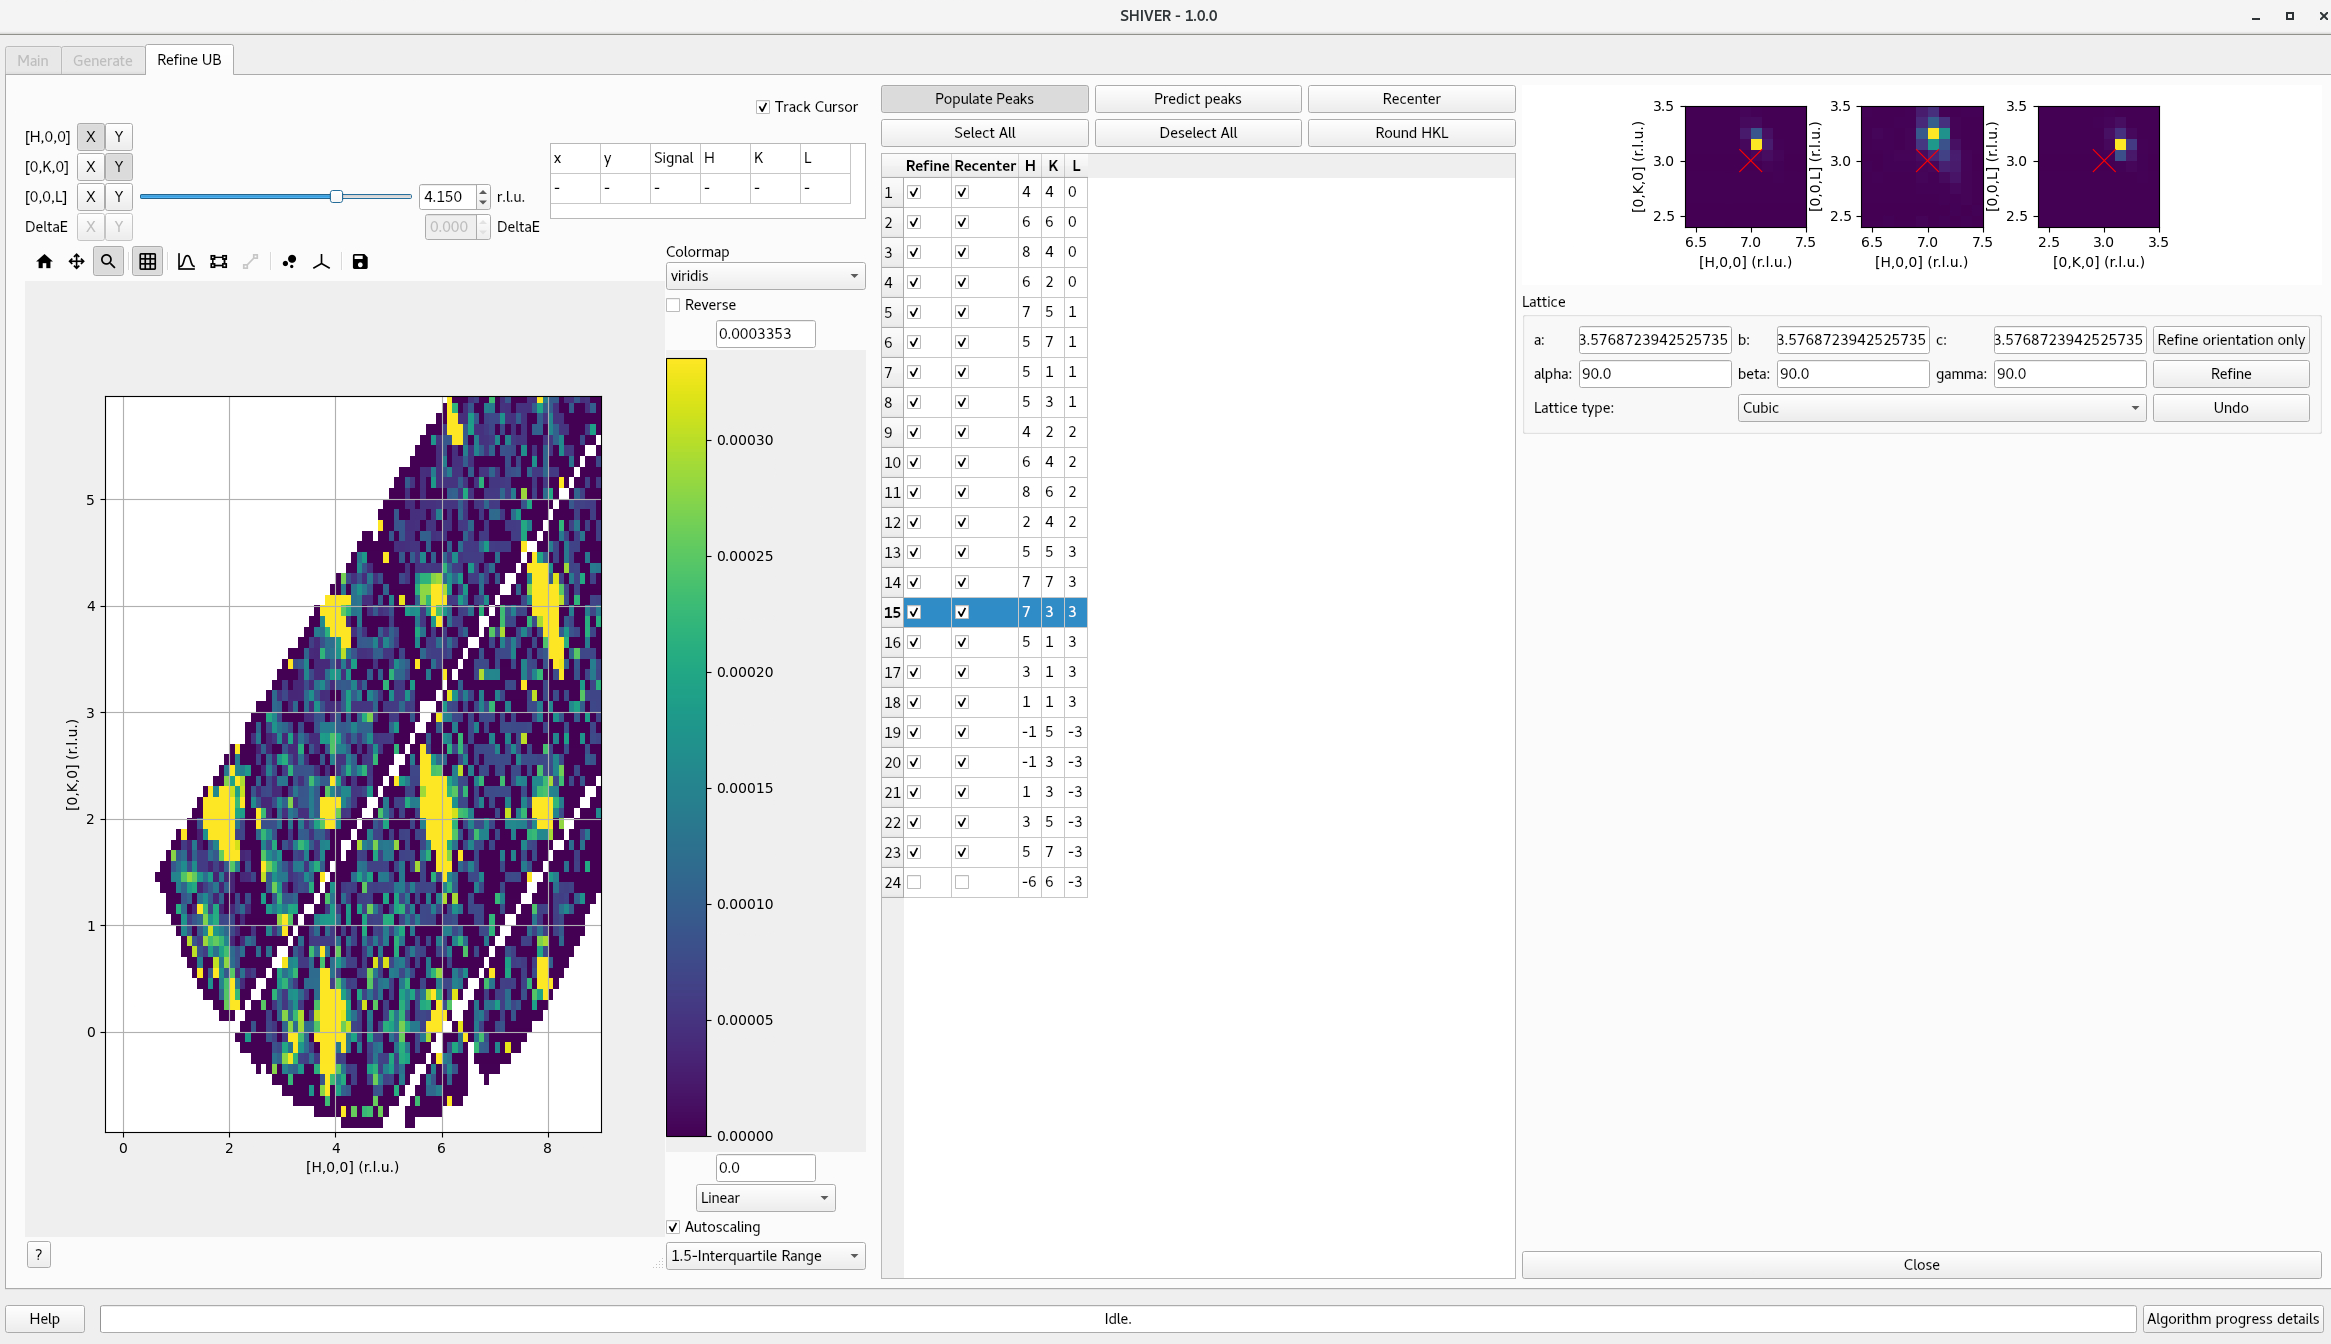Click the save figure icon

[x=360, y=261]
